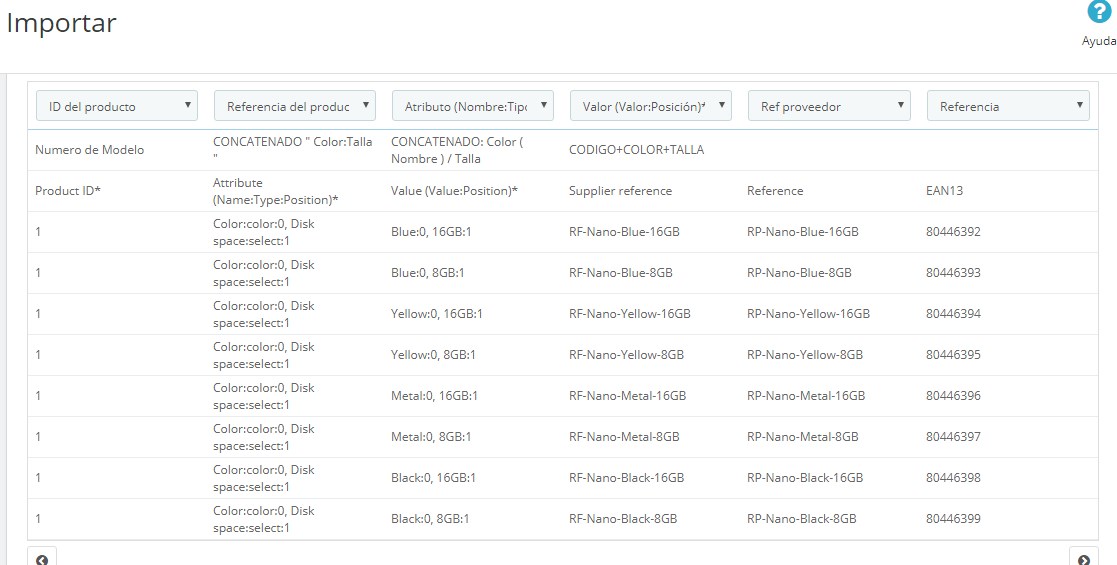
Task: Open the "Atributo (Nombre:Tipo)" dropdown
Action: pyautogui.click(x=473, y=106)
